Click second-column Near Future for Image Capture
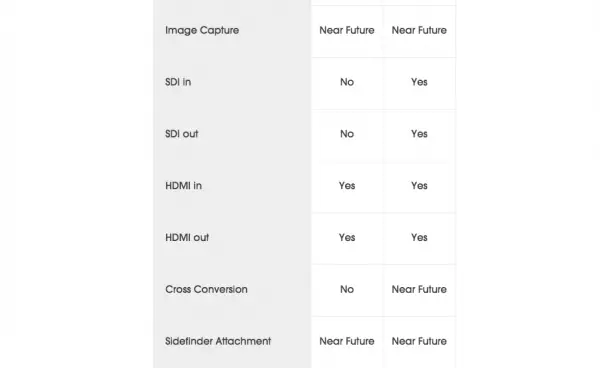 click(419, 30)
